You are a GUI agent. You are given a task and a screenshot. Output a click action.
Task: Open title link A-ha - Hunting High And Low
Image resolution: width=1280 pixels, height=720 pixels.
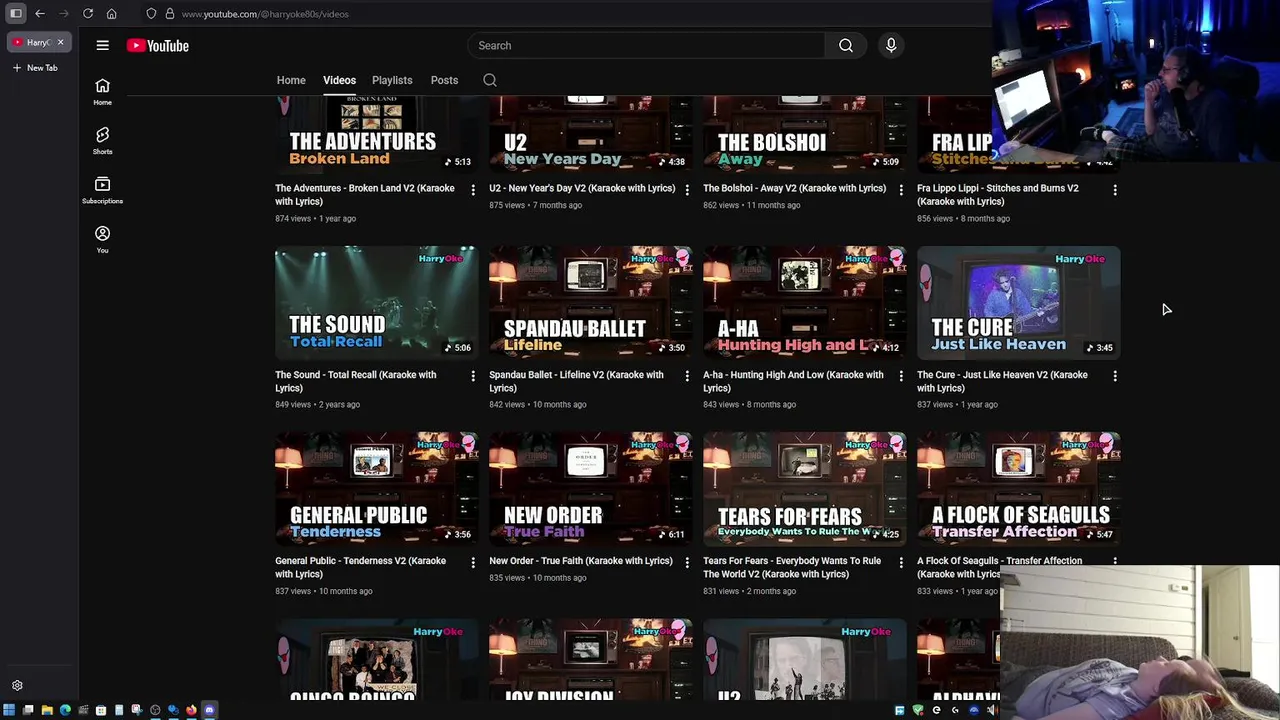[x=793, y=381]
